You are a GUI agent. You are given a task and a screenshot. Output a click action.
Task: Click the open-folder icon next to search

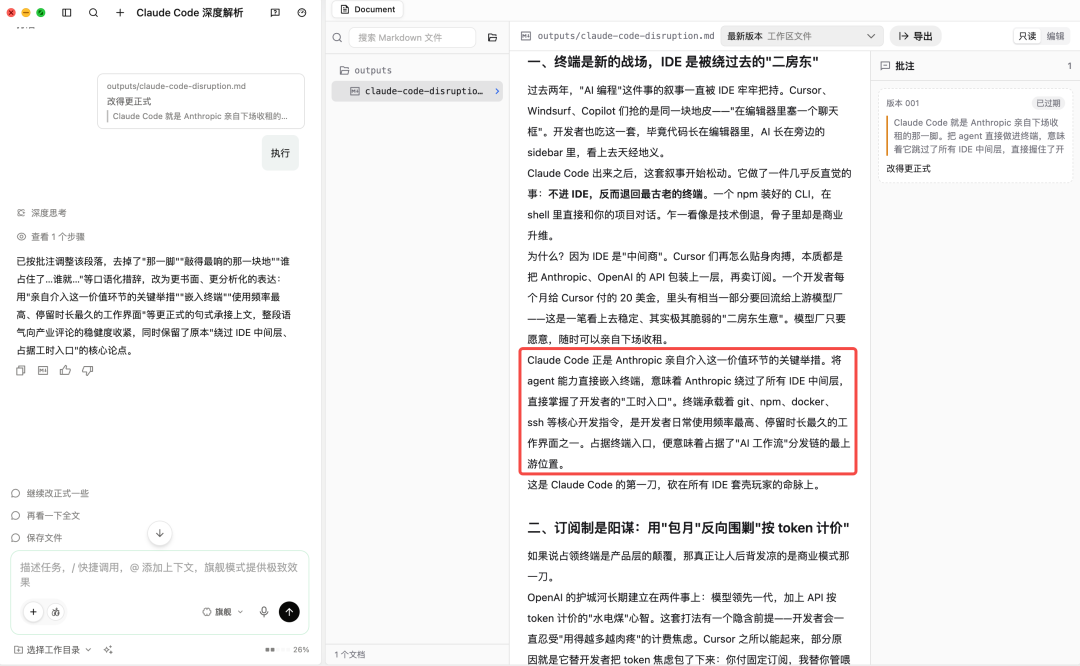point(492,37)
